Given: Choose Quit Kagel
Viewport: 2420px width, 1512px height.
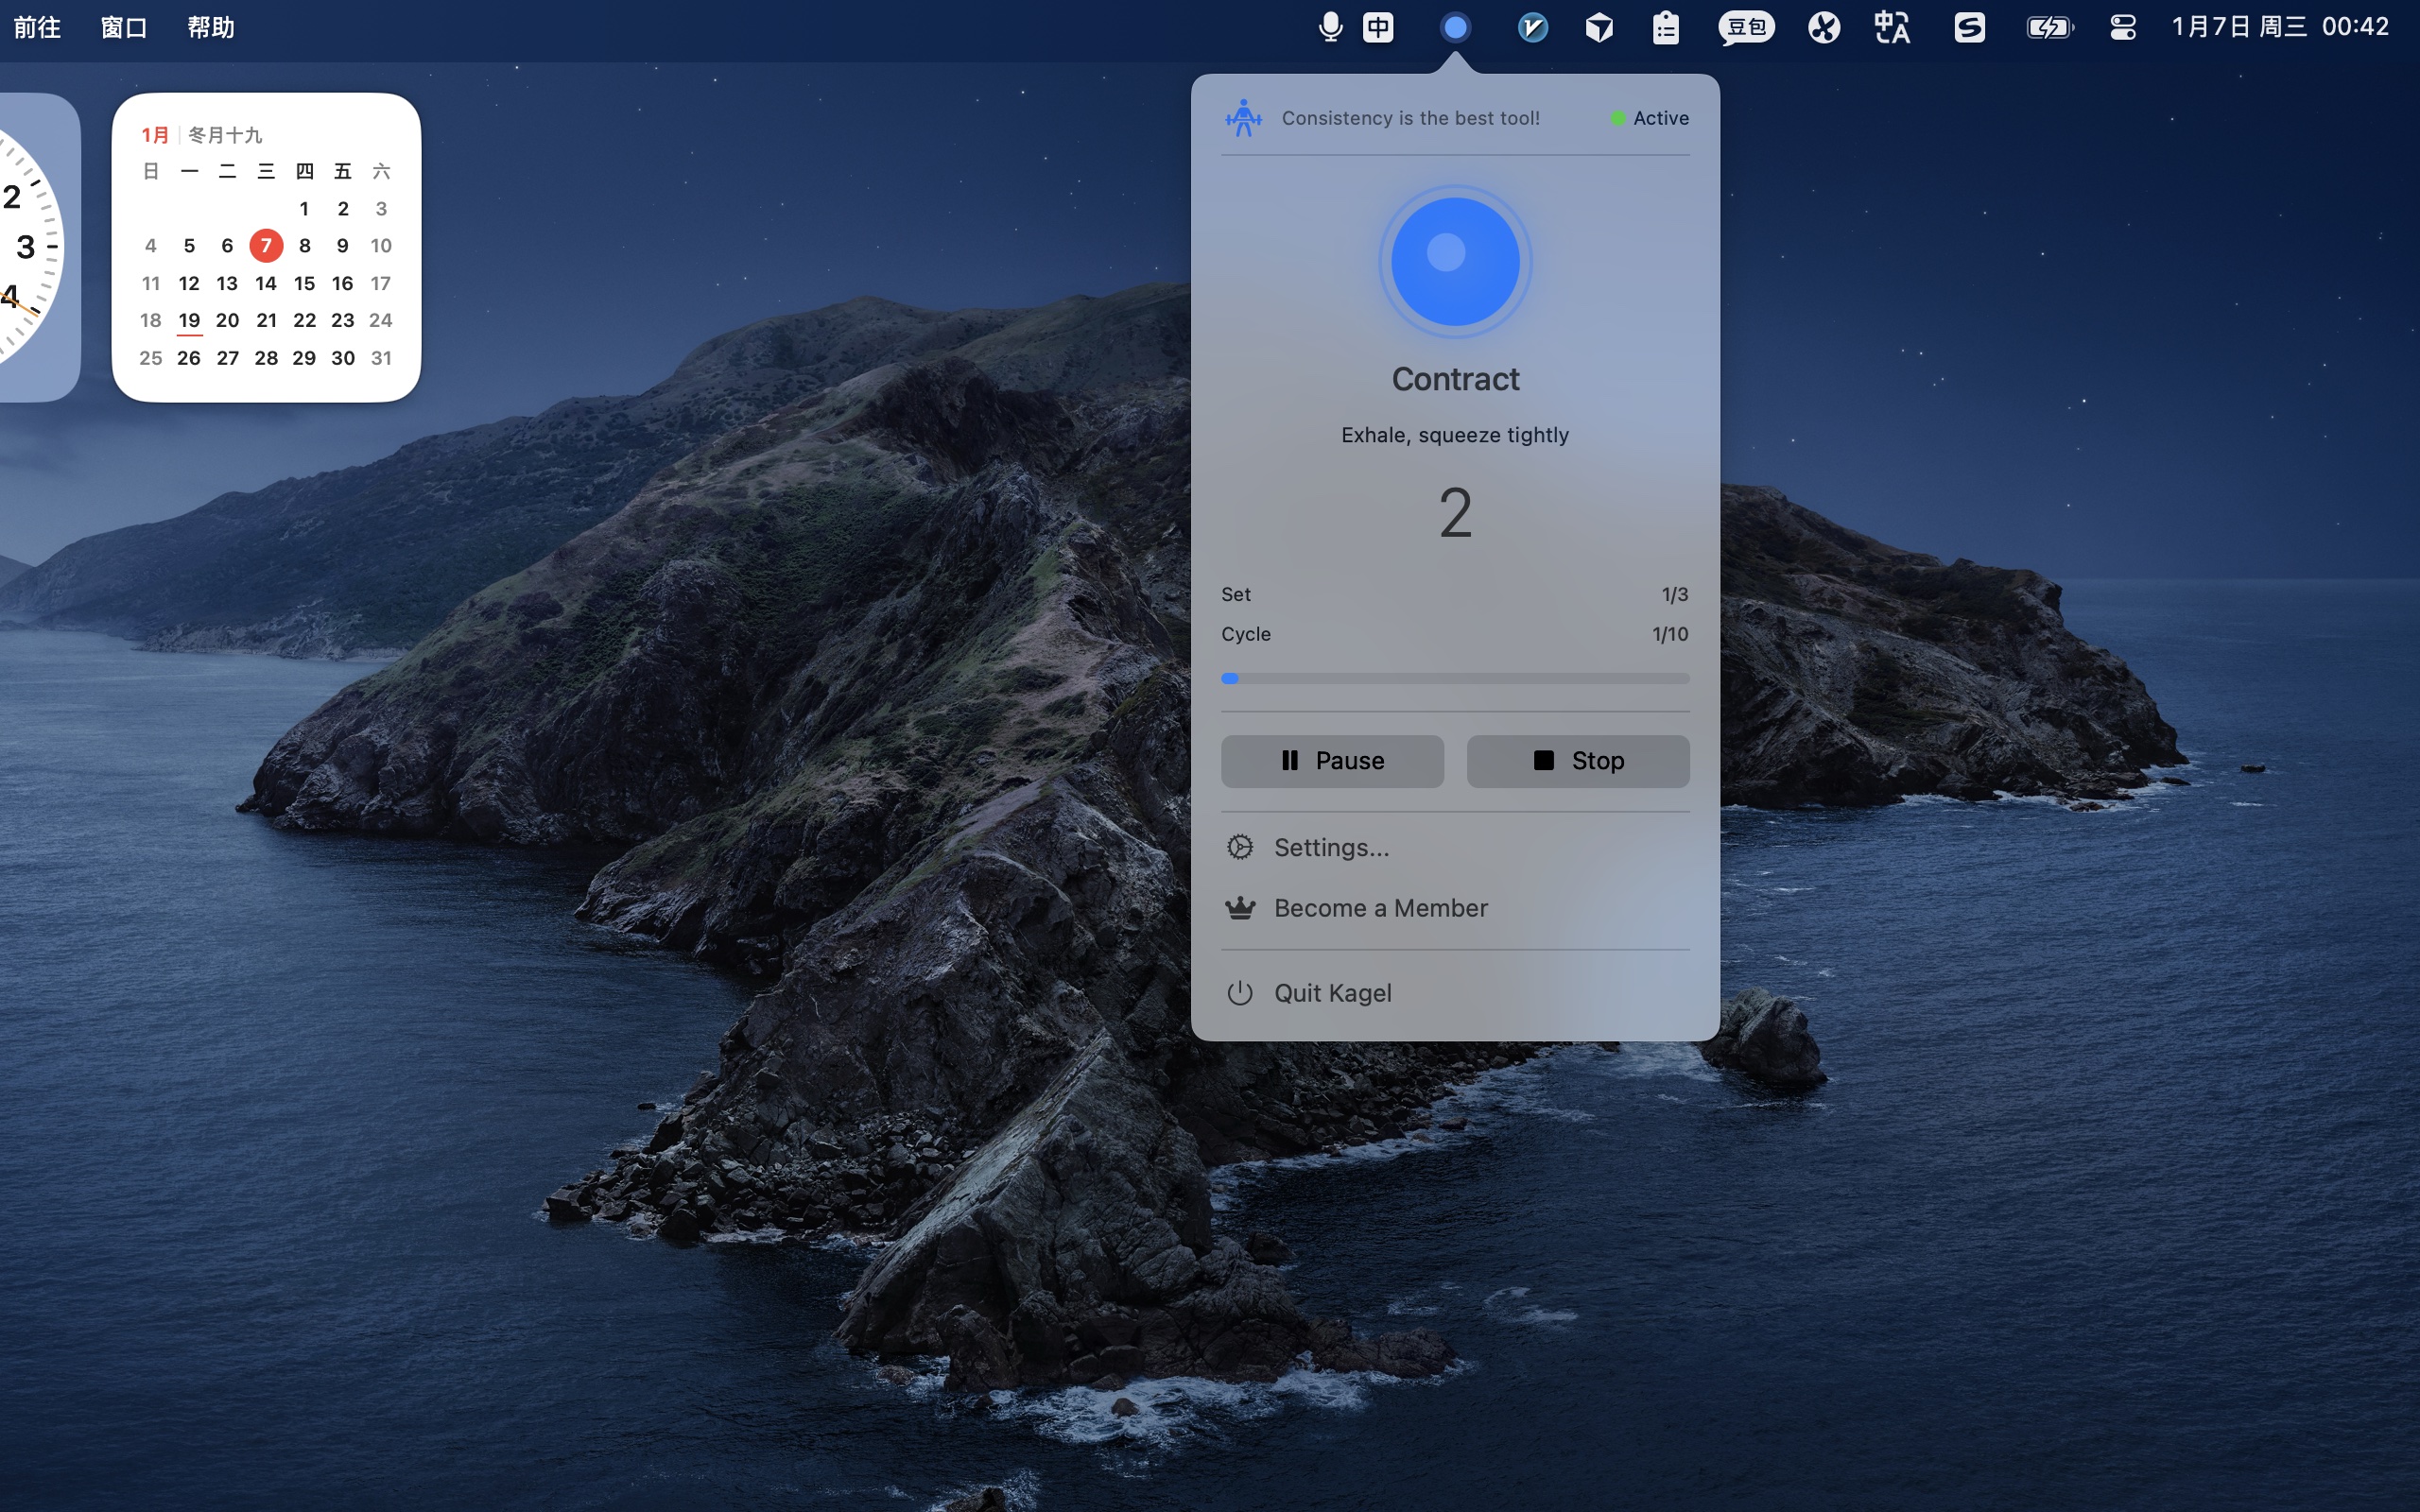Looking at the screenshot, I should coord(1332,993).
